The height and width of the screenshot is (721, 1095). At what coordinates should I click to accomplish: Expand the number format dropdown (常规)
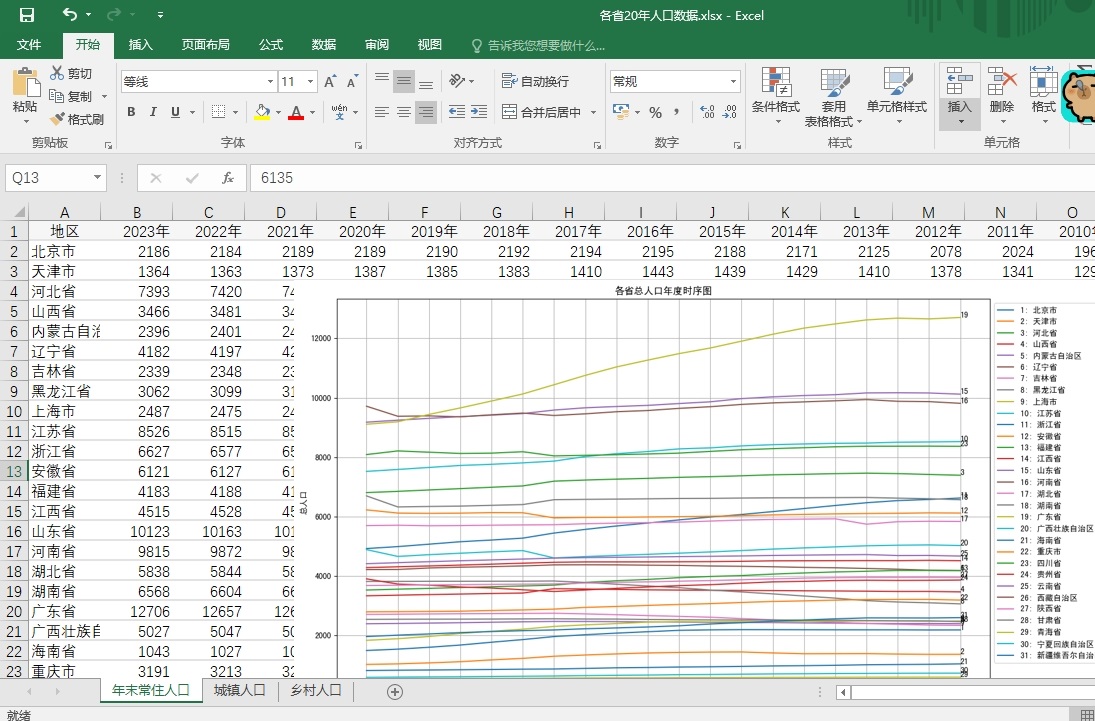point(733,82)
